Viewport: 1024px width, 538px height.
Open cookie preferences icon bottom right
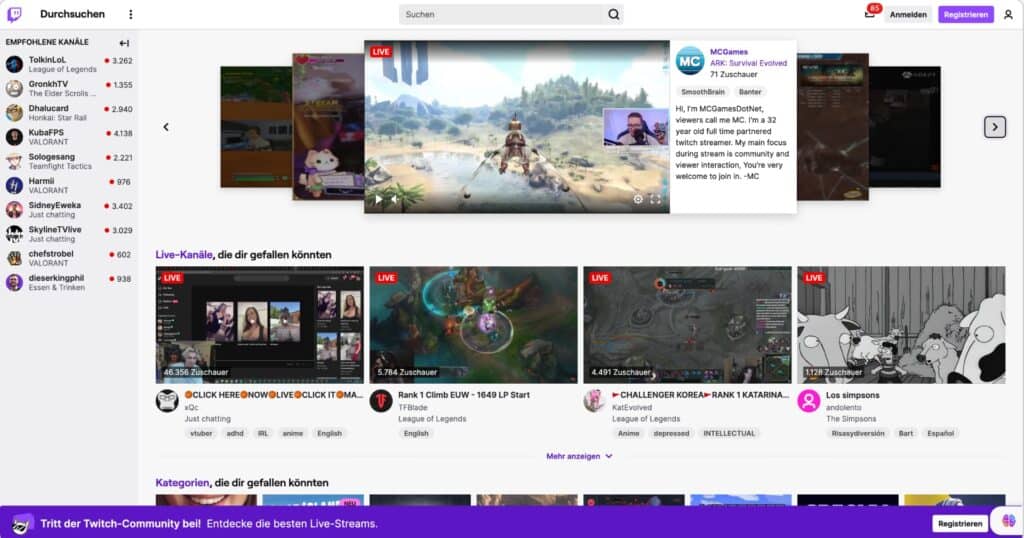tap(1008, 520)
